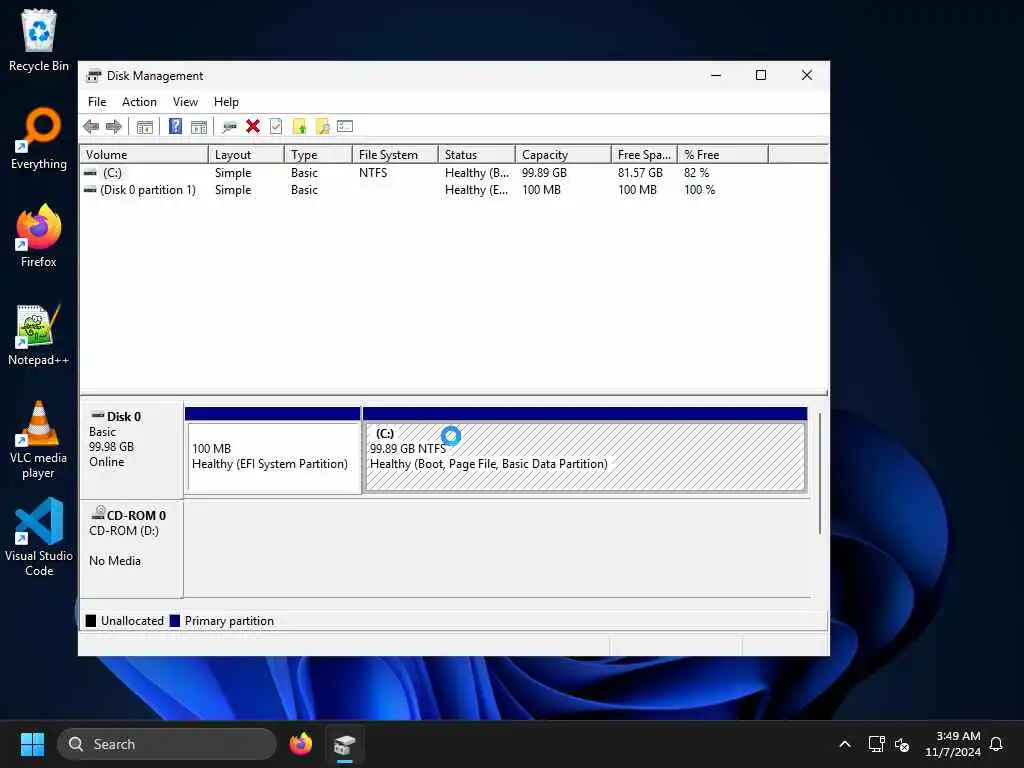Show hidden system tray icons

click(844, 744)
